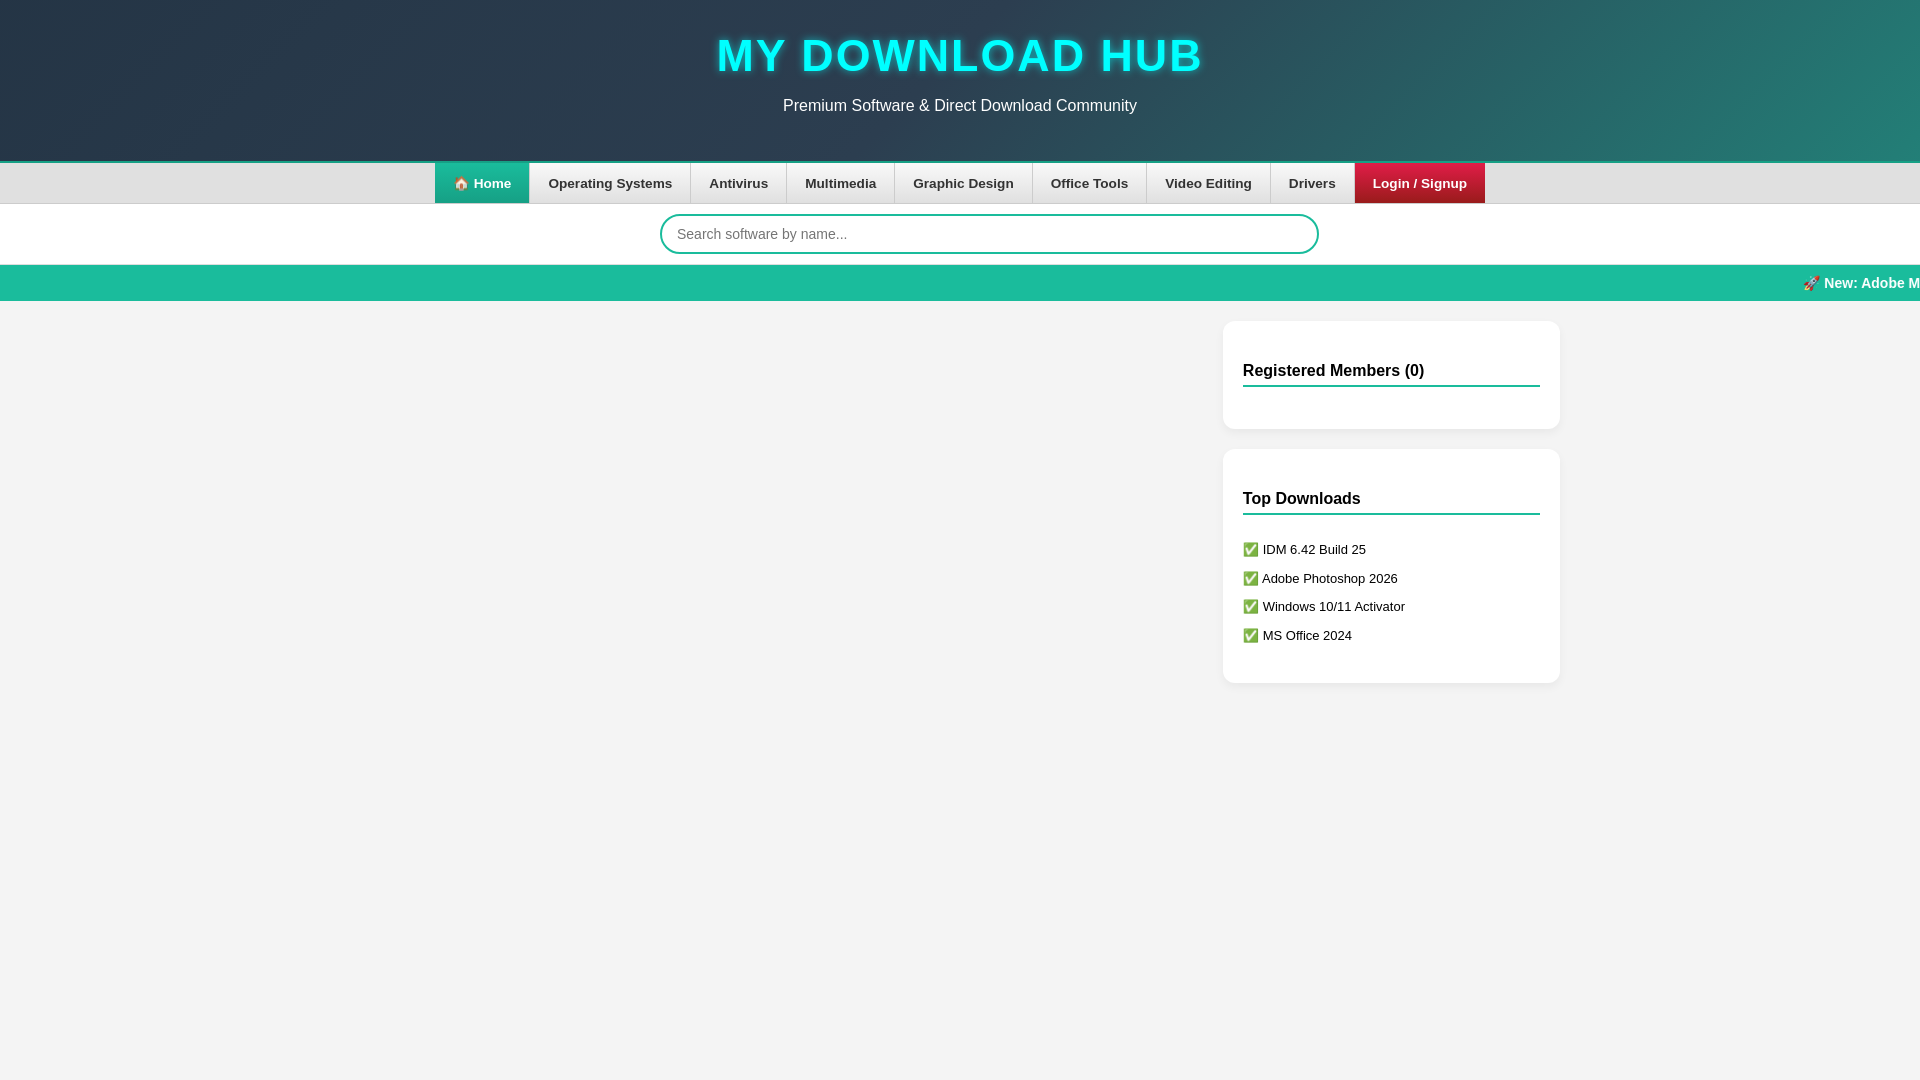Open Windows 10/11 Activator entry
Viewport: 1920px width, 1080px height.
tap(1334, 607)
